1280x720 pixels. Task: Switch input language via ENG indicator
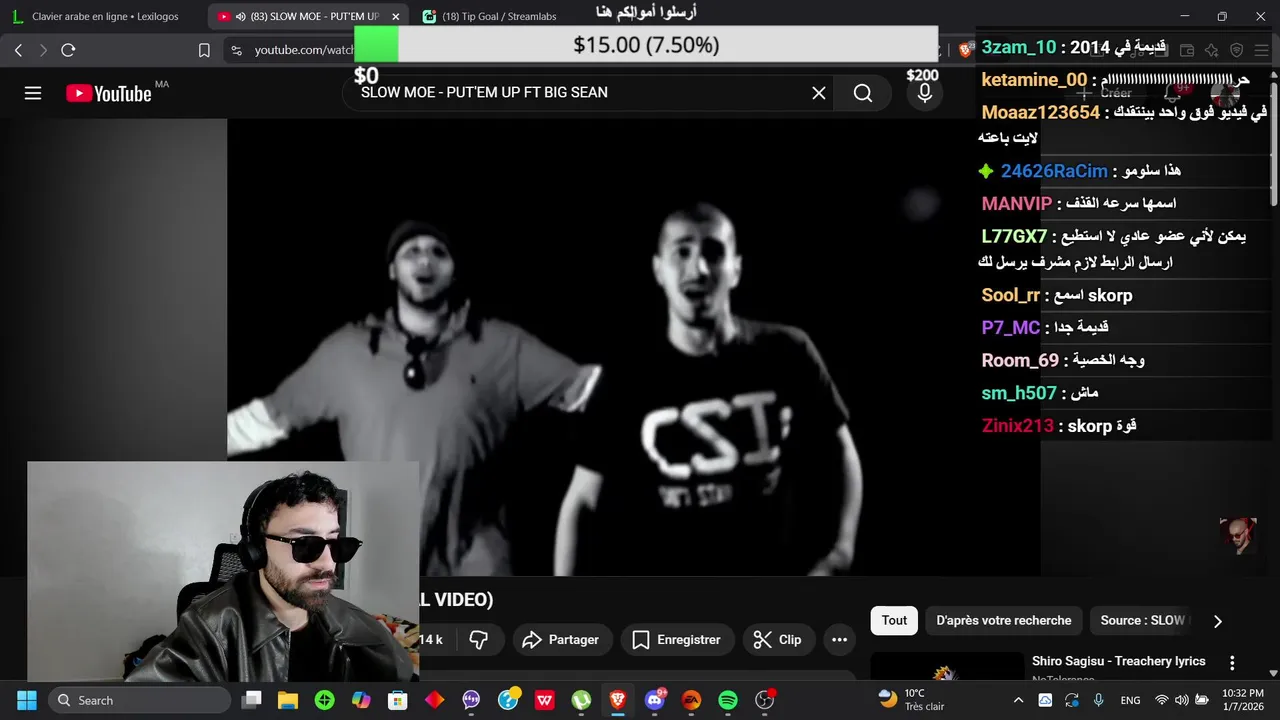tap(1130, 700)
